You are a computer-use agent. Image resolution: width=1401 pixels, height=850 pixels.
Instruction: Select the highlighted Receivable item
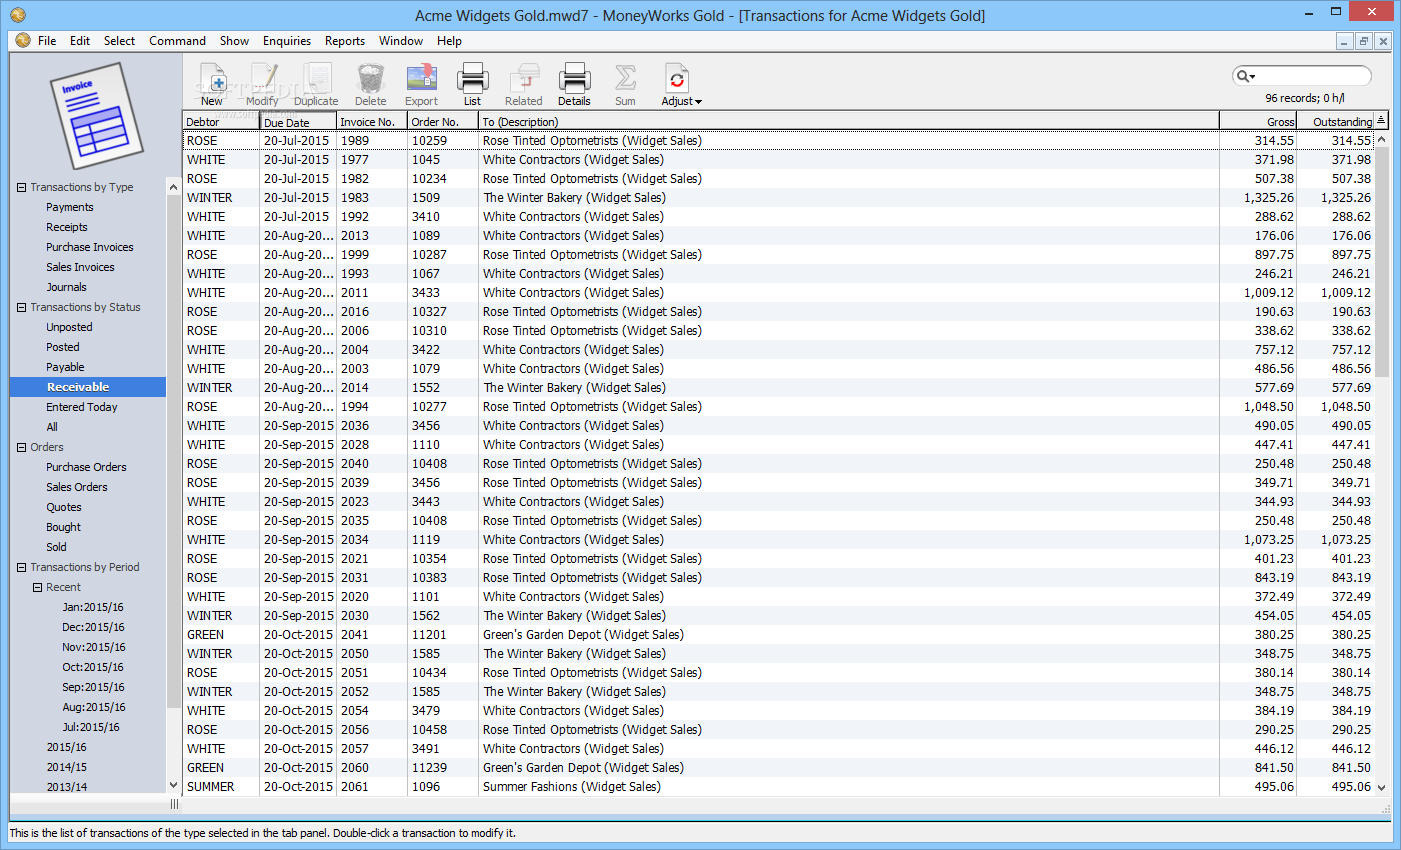coord(88,387)
